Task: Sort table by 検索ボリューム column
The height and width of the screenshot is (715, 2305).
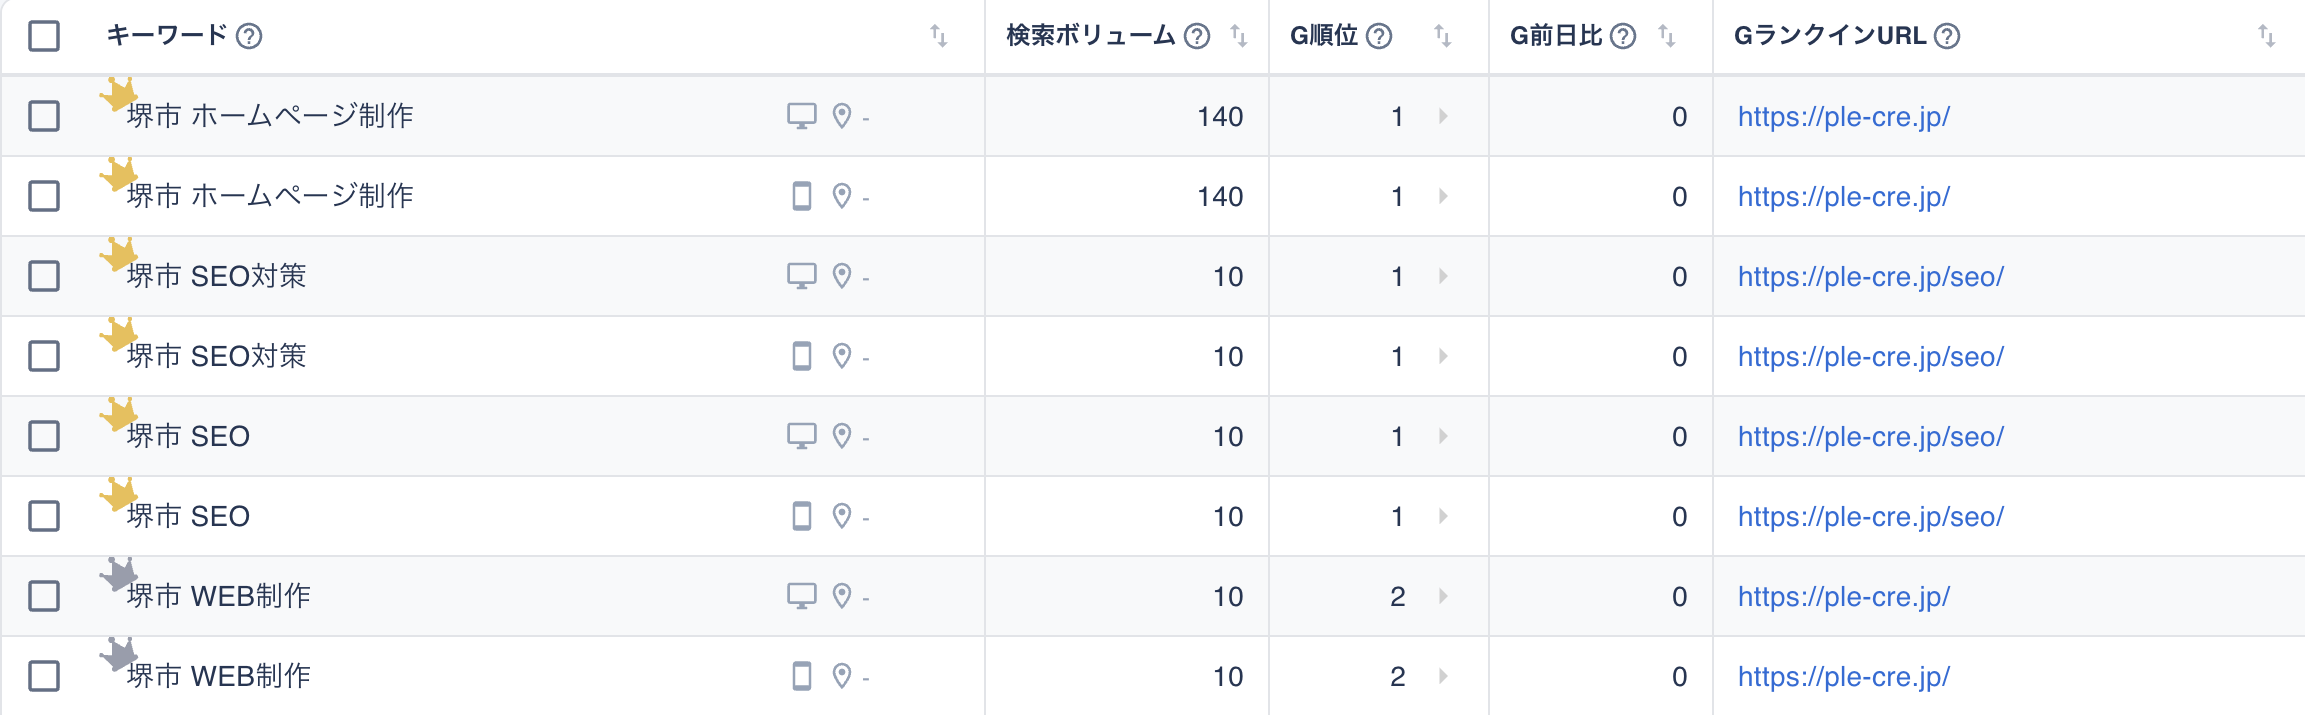Action: [1238, 36]
